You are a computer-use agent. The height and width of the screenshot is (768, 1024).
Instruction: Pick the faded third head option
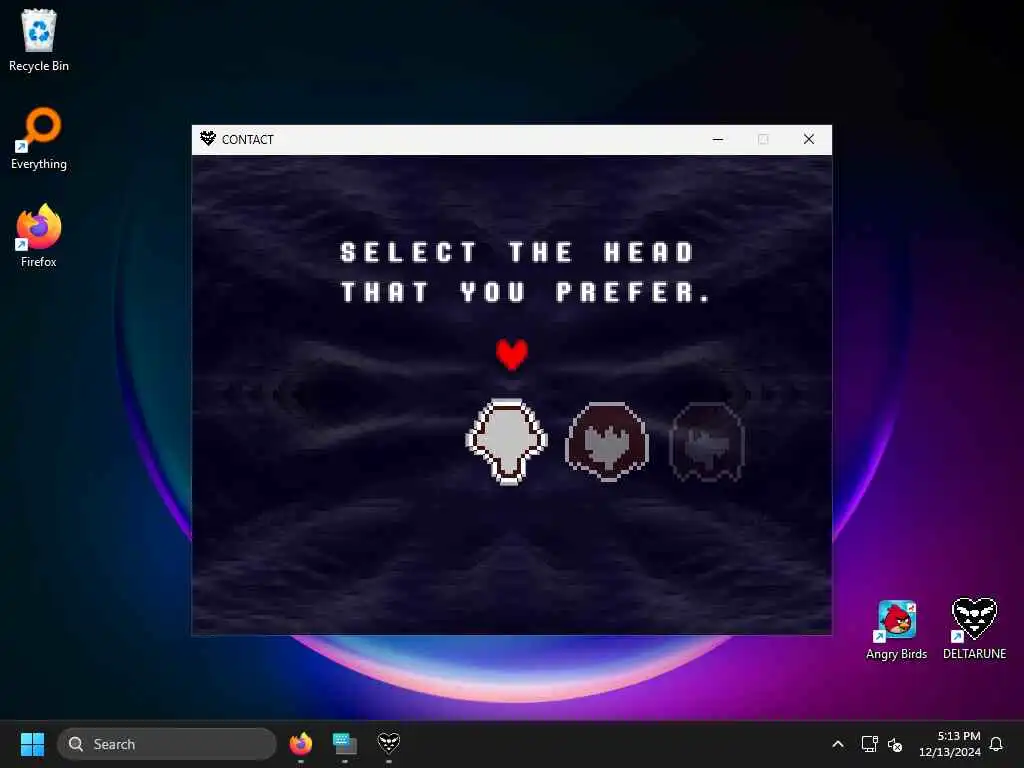[x=707, y=442]
